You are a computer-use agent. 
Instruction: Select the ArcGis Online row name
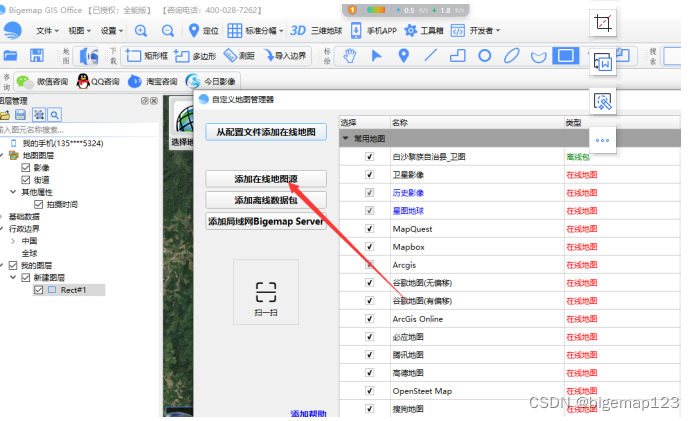click(x=417, y=319)
